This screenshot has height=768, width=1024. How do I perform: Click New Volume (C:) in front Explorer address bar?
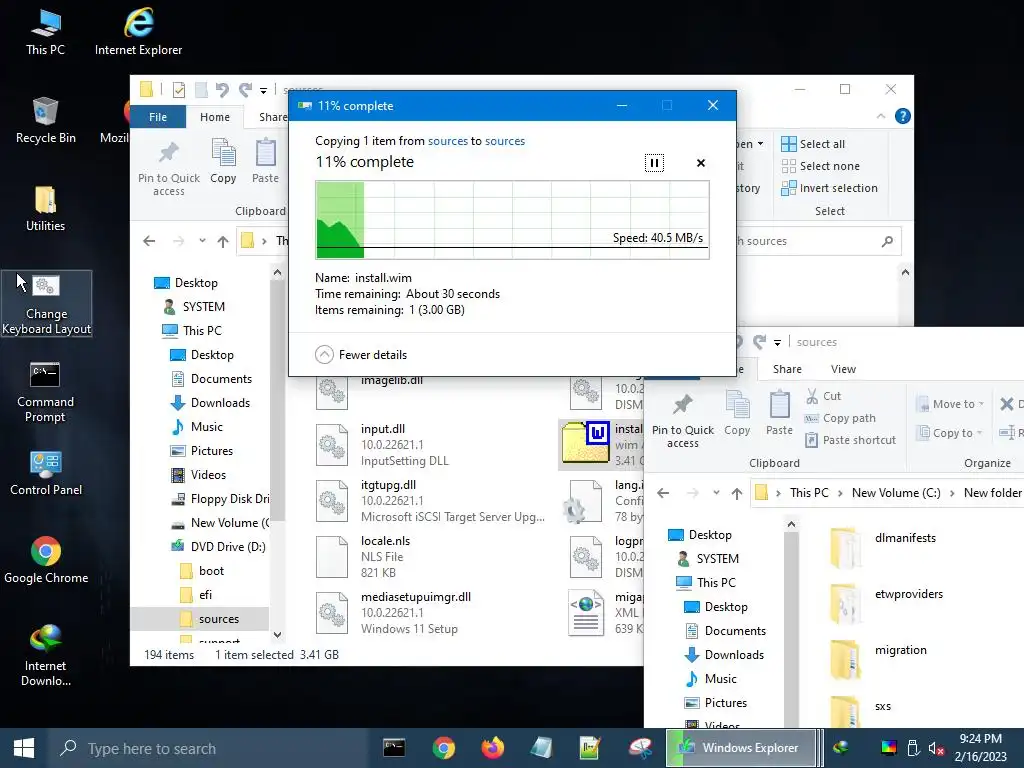coord(896,493)
